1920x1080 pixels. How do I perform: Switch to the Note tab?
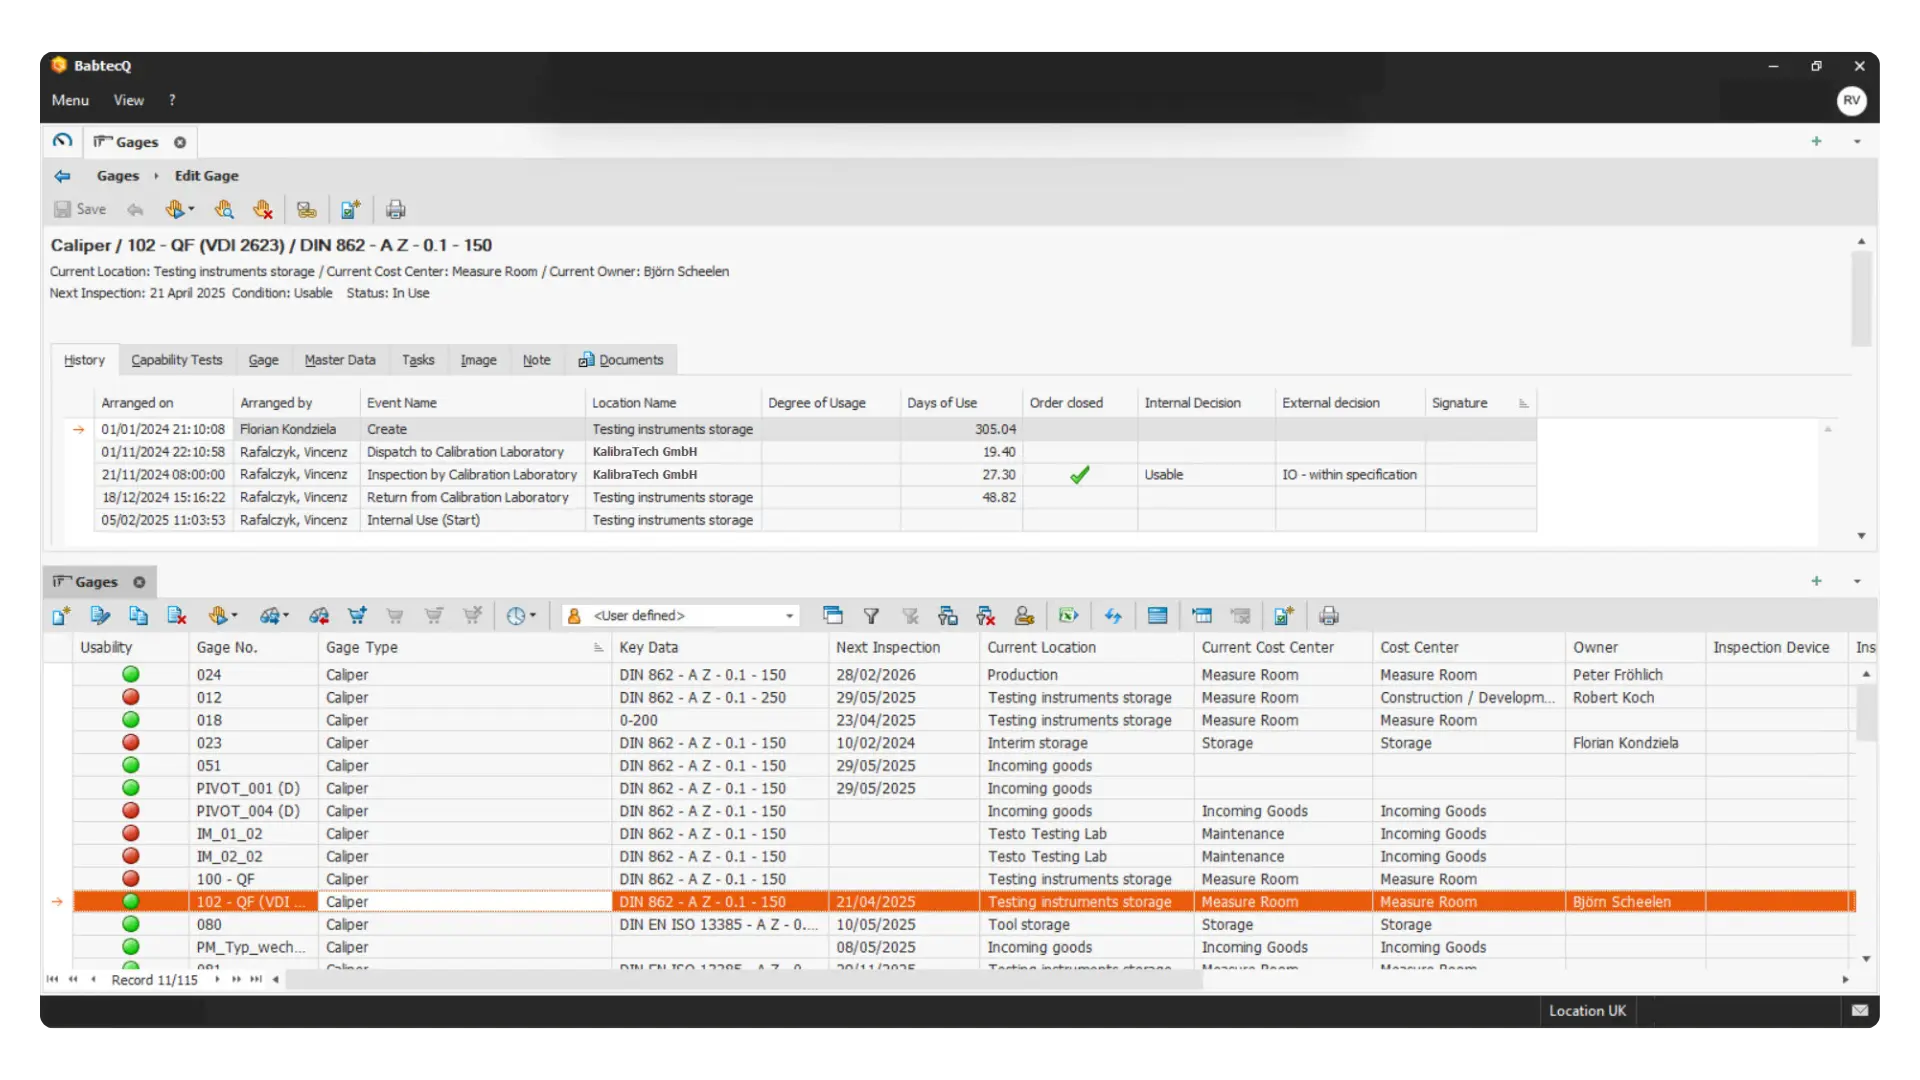coord(536,360)
